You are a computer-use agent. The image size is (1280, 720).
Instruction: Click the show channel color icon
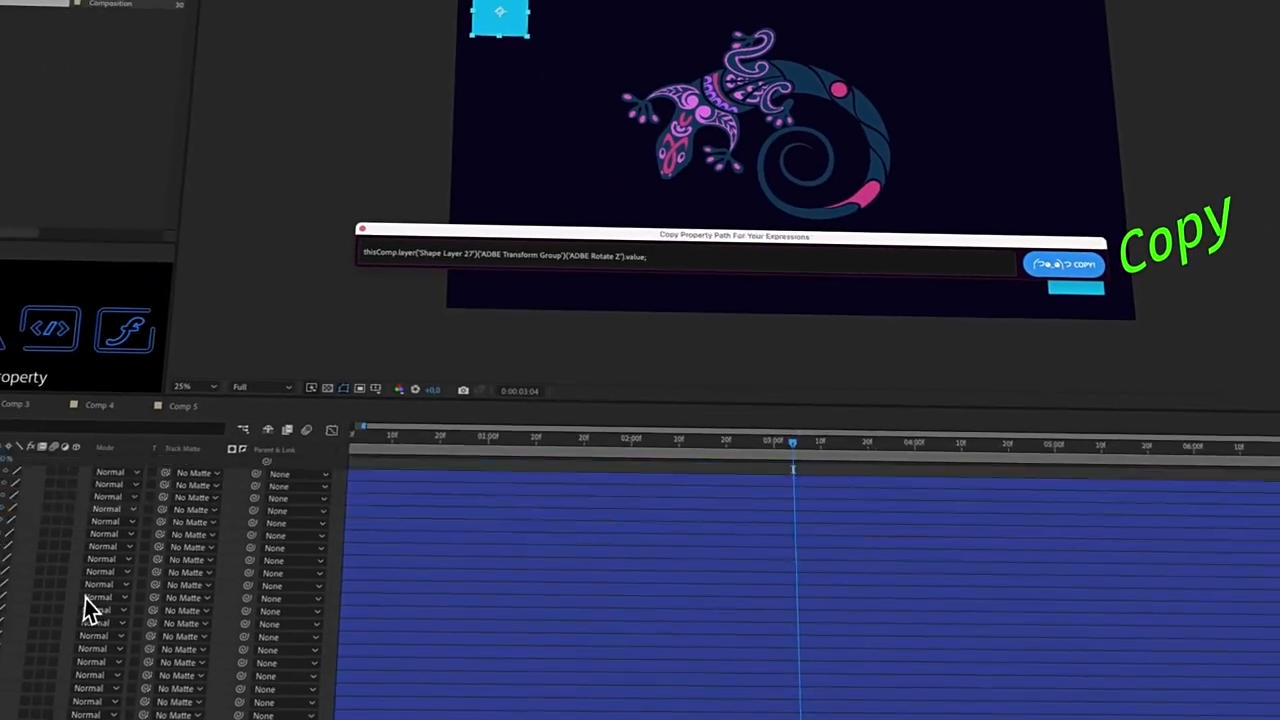[x=399, y=389]
